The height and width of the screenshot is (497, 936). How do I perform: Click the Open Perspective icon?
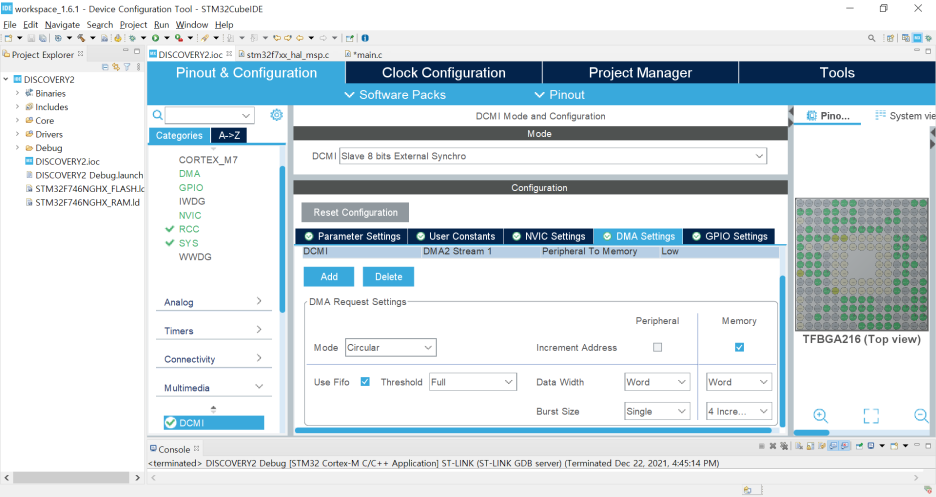890,38
